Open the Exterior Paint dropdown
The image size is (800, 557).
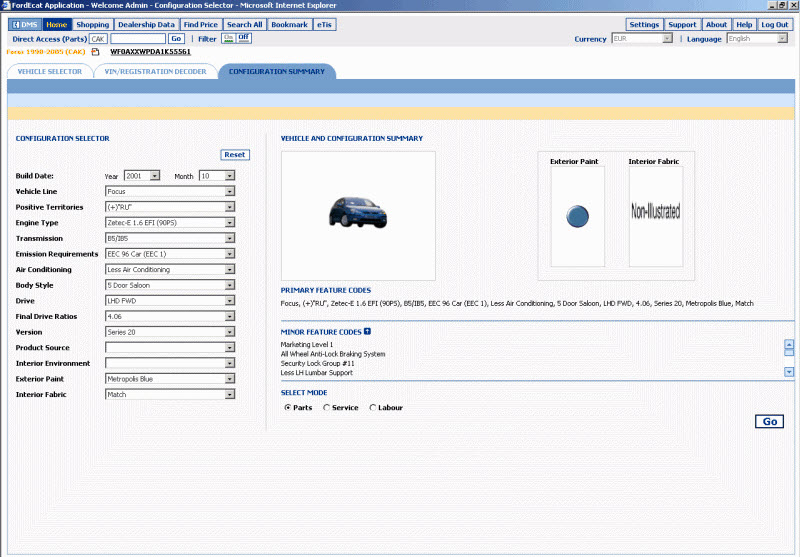coord(230,379)
